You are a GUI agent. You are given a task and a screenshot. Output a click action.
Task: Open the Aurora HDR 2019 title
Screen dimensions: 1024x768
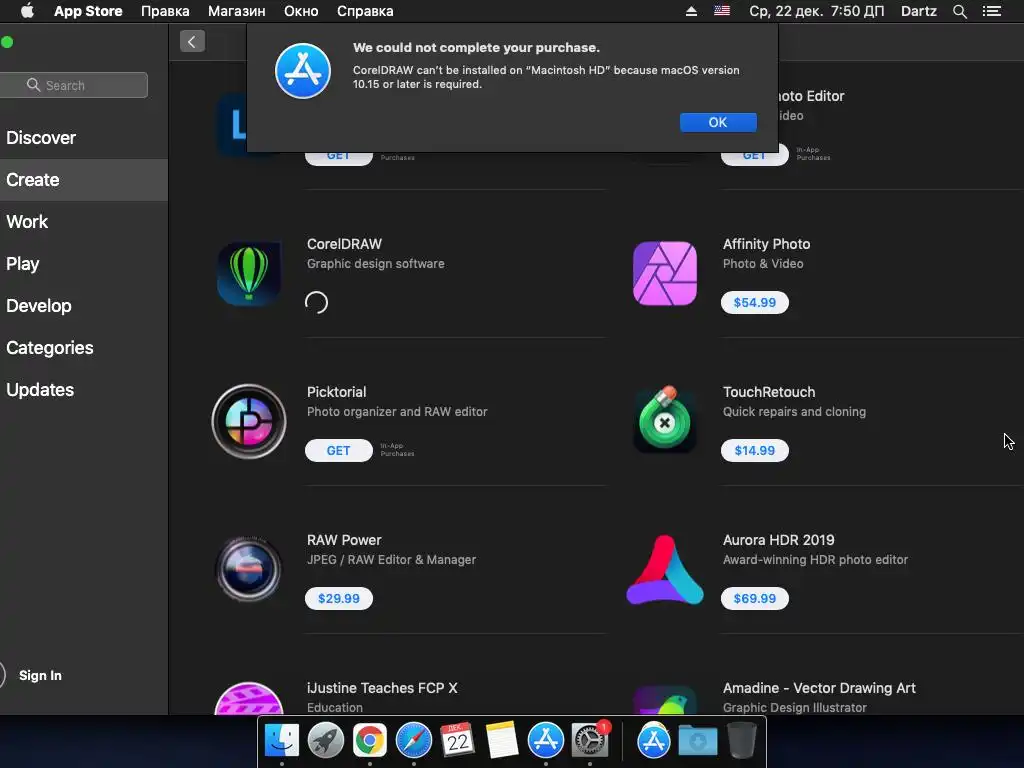(778, 540)
